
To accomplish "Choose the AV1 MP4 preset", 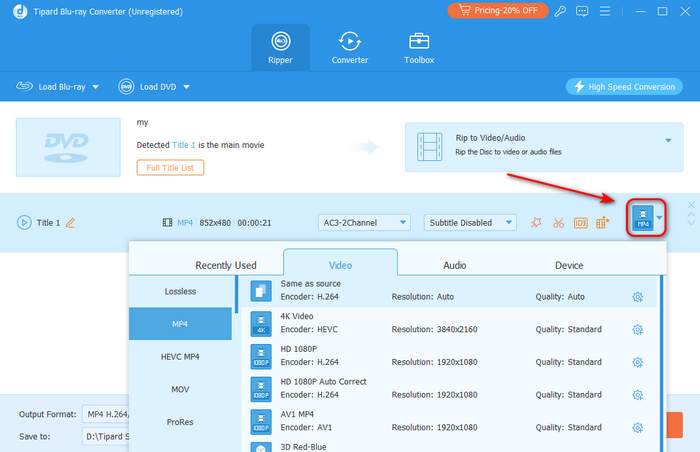I will (450, 421).
